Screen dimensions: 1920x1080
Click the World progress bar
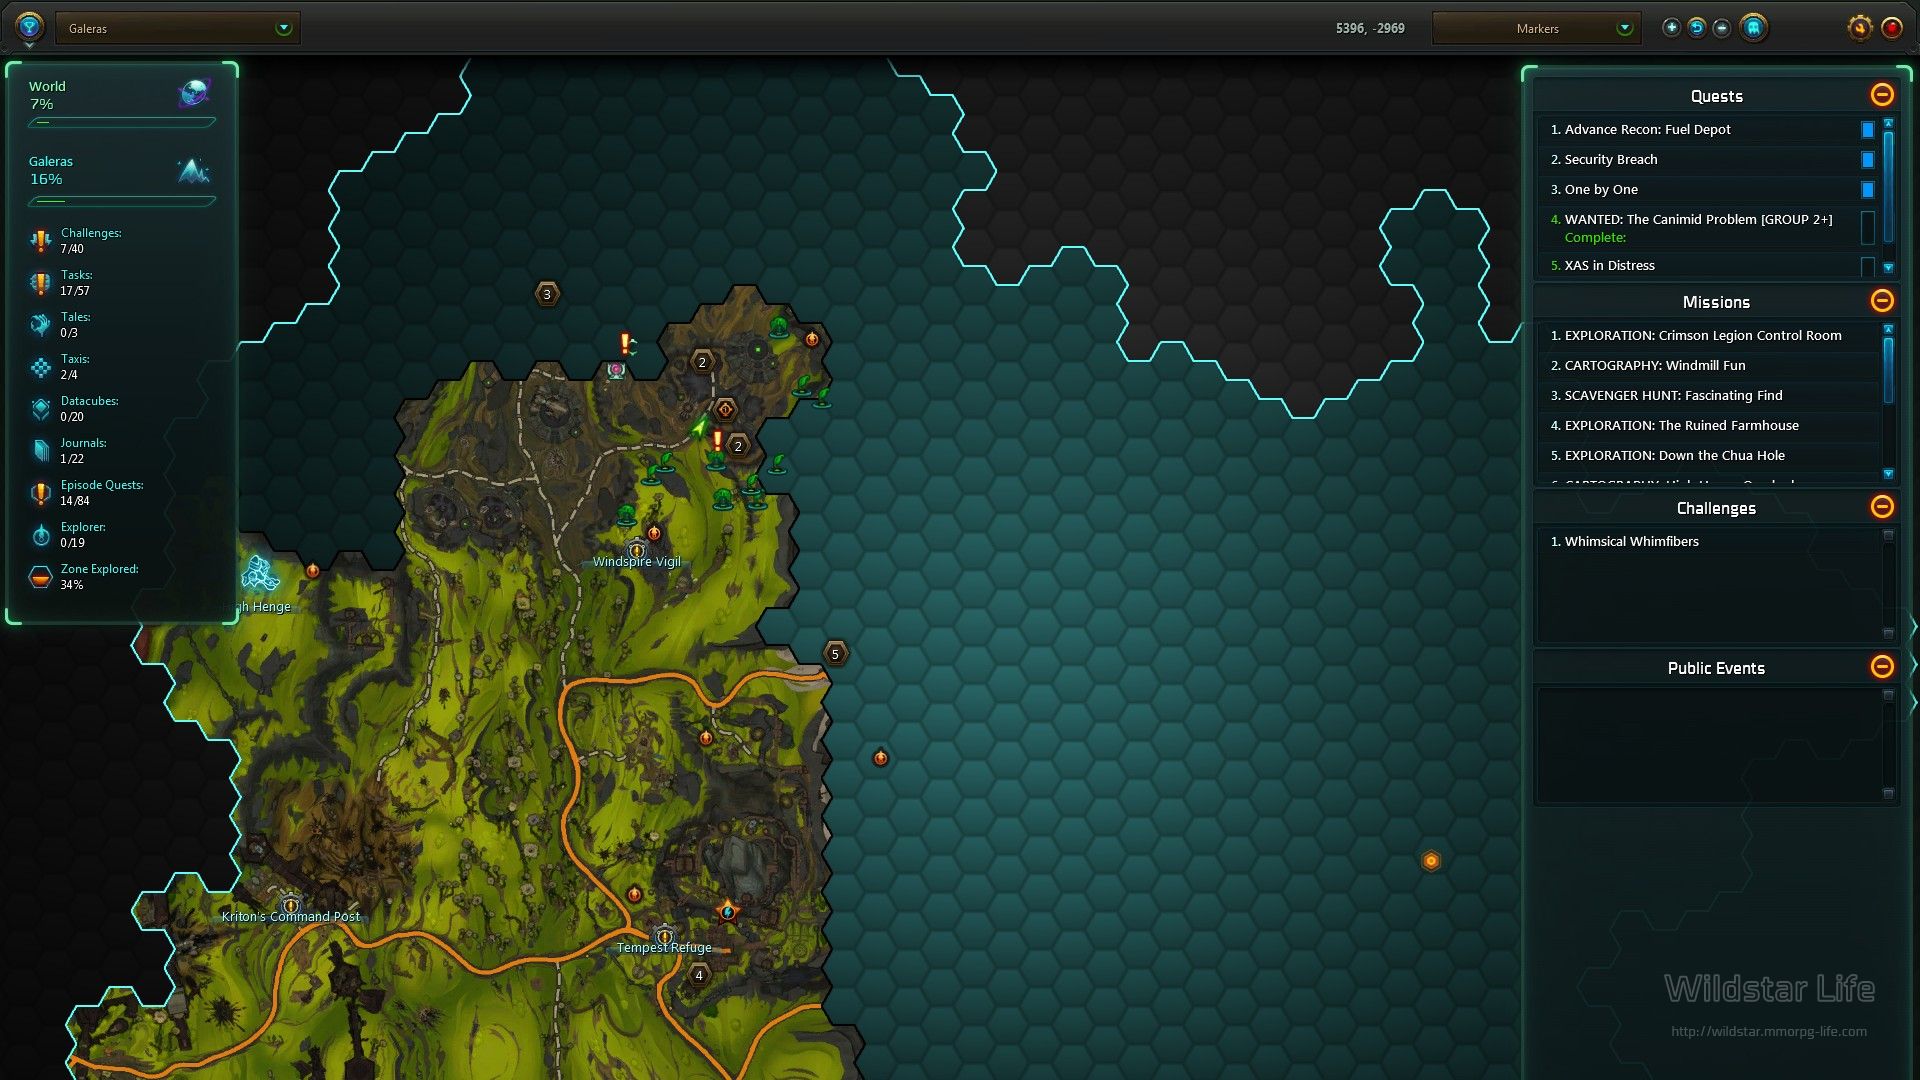[x=122, y=123]
